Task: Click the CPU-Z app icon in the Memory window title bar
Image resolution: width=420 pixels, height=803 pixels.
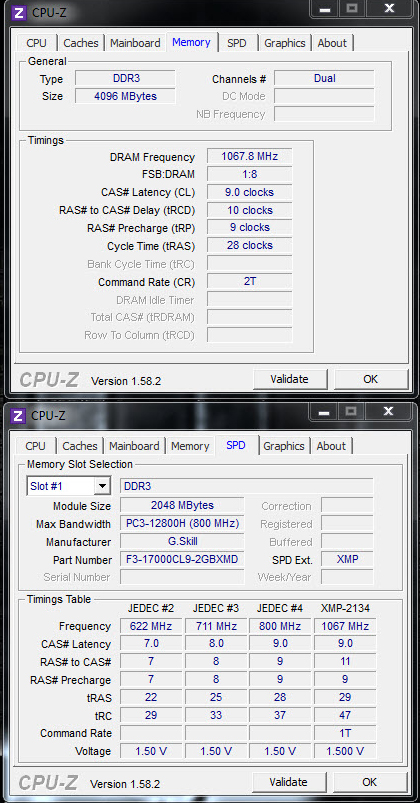Action: coord(19,12)
